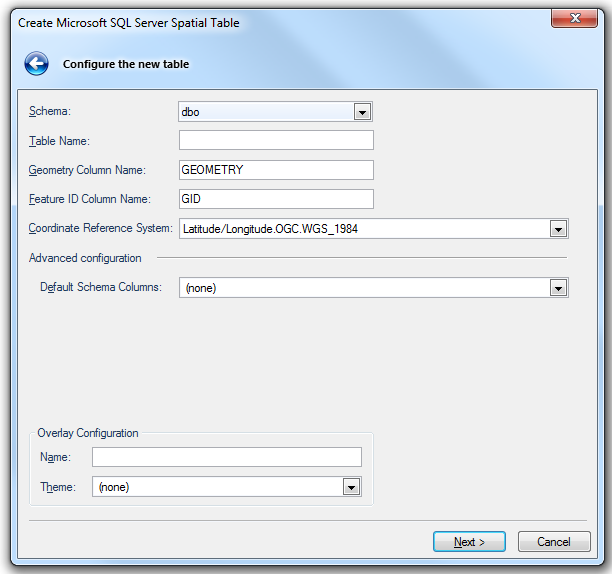Dismiss the dialog with Cancel
Image resolution: width=612 pixels, height=574 pixels.
coord(554,542)
